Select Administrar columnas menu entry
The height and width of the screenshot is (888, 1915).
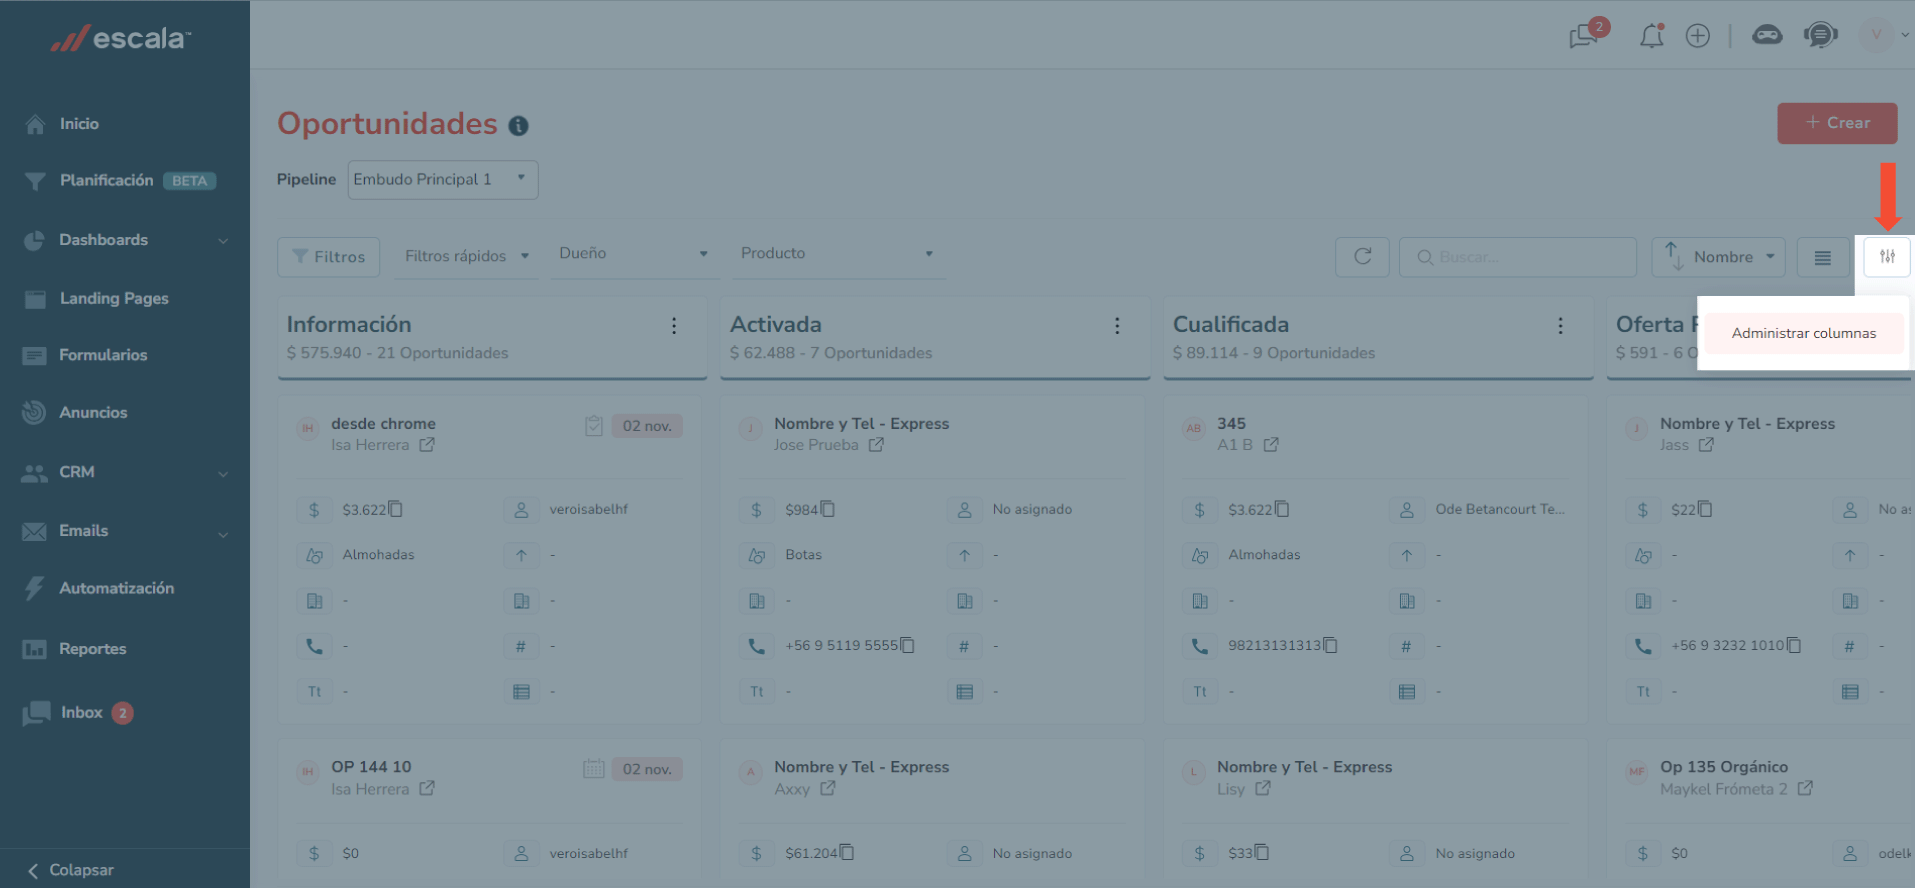tap(1803, 333)
